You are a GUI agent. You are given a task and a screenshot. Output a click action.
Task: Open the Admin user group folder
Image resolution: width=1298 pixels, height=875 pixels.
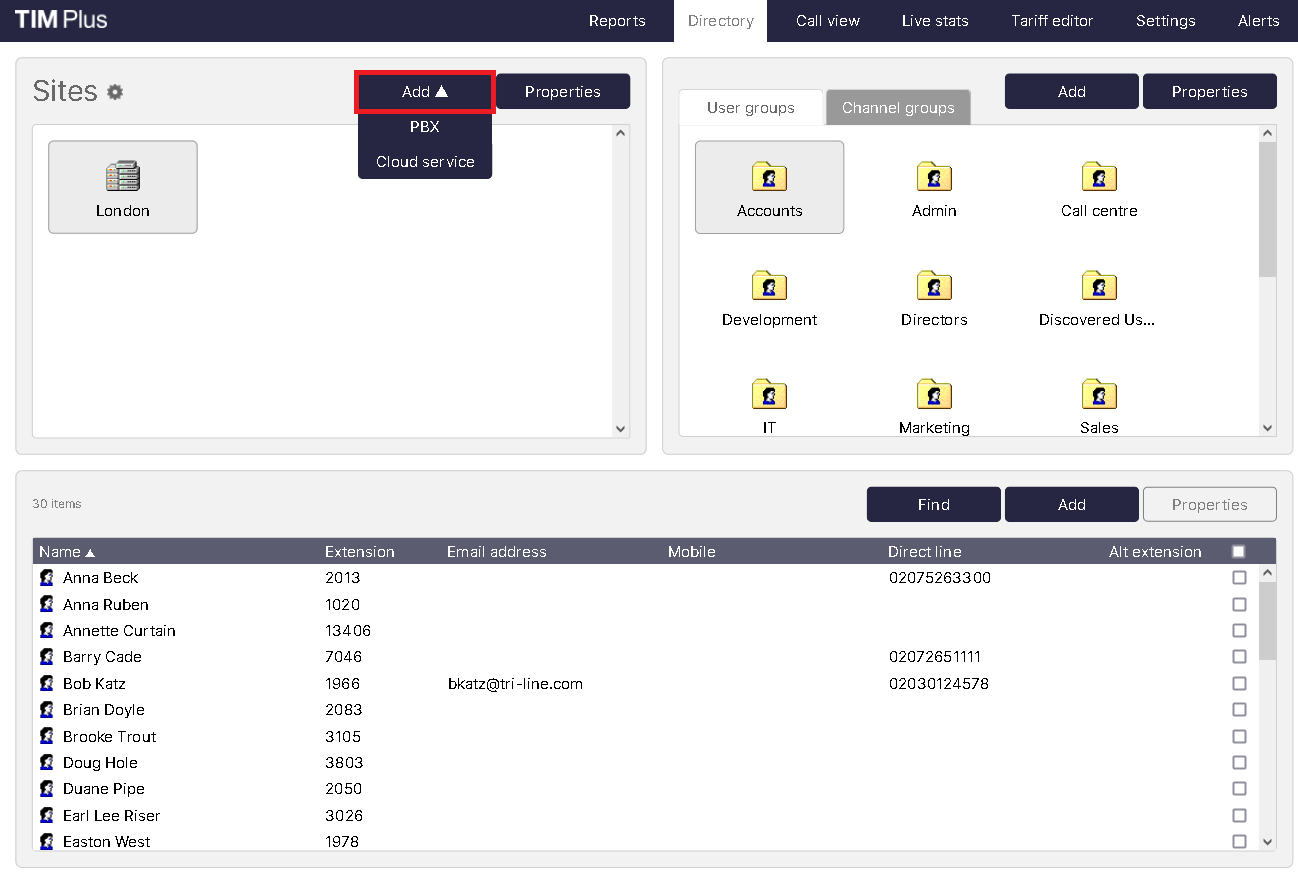tap(934, 177)
